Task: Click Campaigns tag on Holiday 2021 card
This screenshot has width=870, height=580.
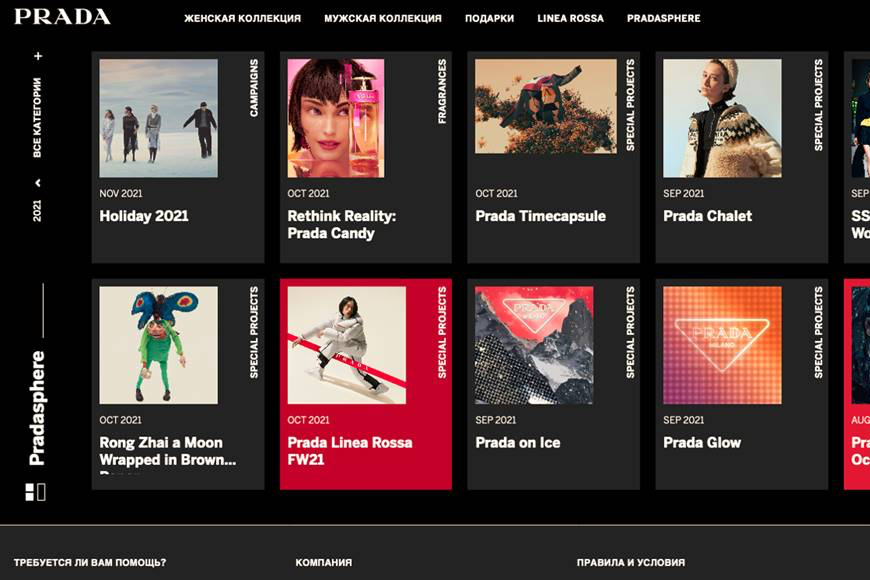Action: pyautogui.click(x=254, y=88)
